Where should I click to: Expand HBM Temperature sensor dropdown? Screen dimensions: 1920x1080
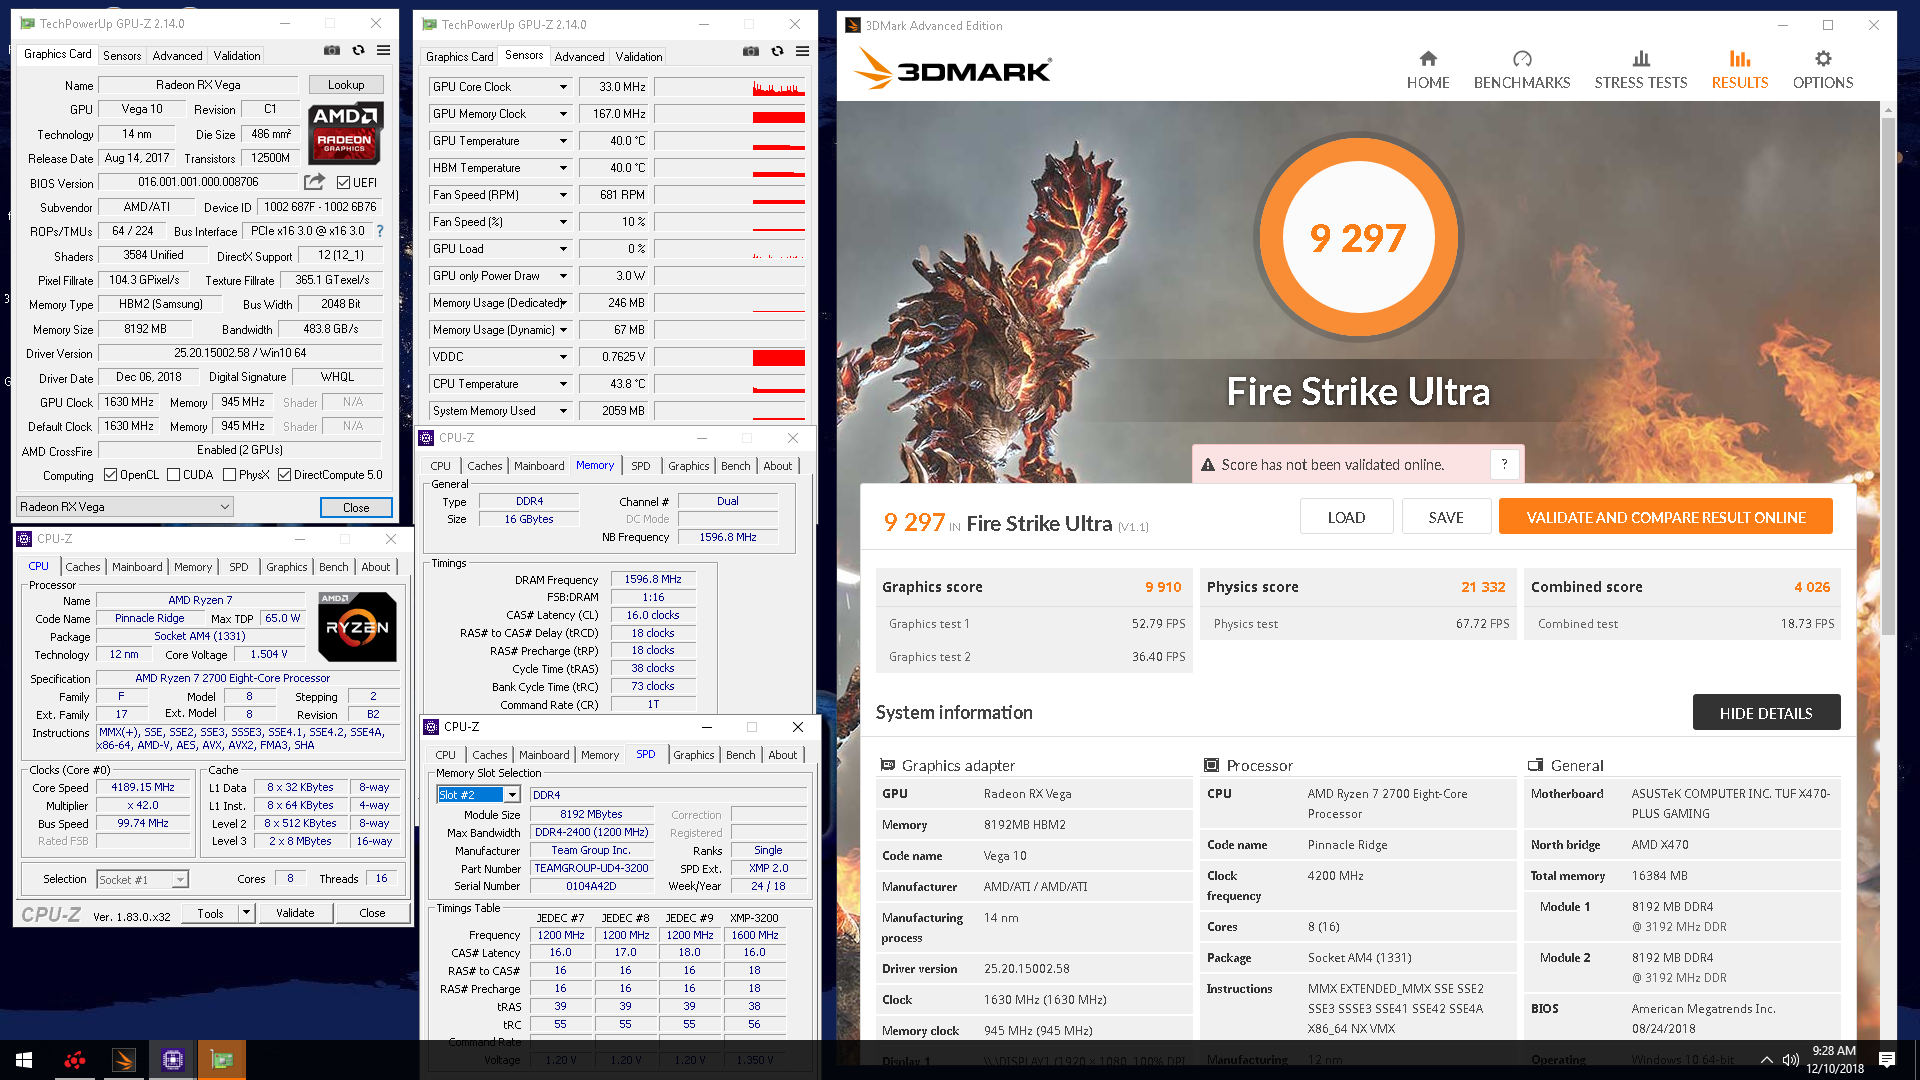pos(563,168)
